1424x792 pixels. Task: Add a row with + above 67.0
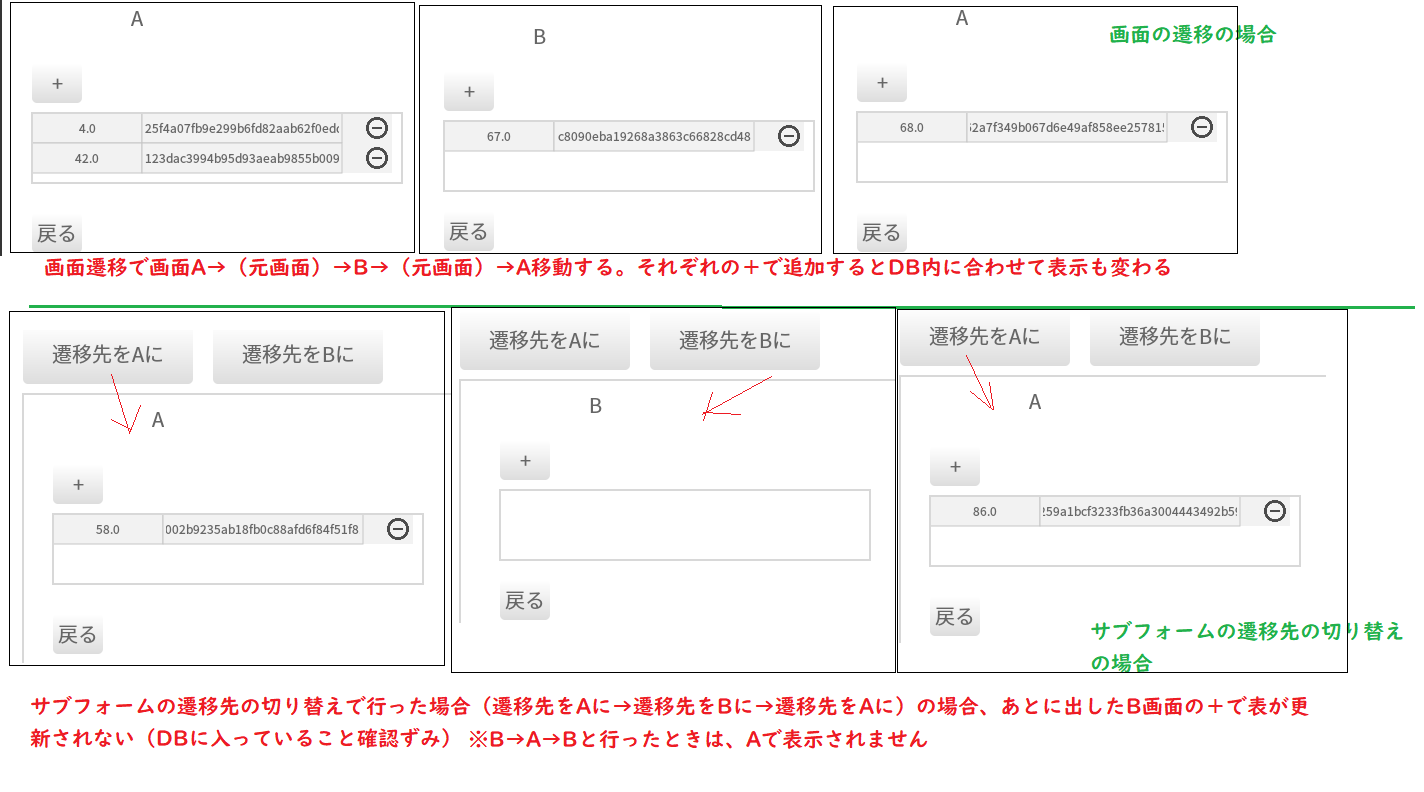(x=469, y=91)
